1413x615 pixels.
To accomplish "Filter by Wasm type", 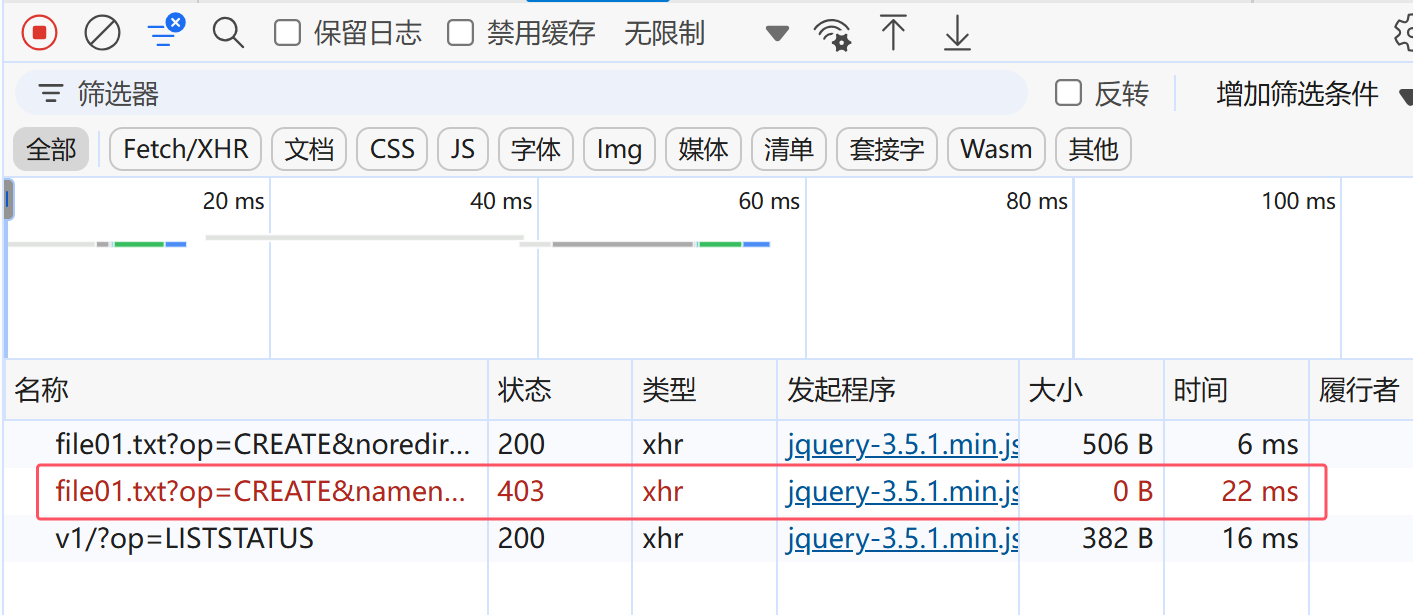I will [996, 149].
